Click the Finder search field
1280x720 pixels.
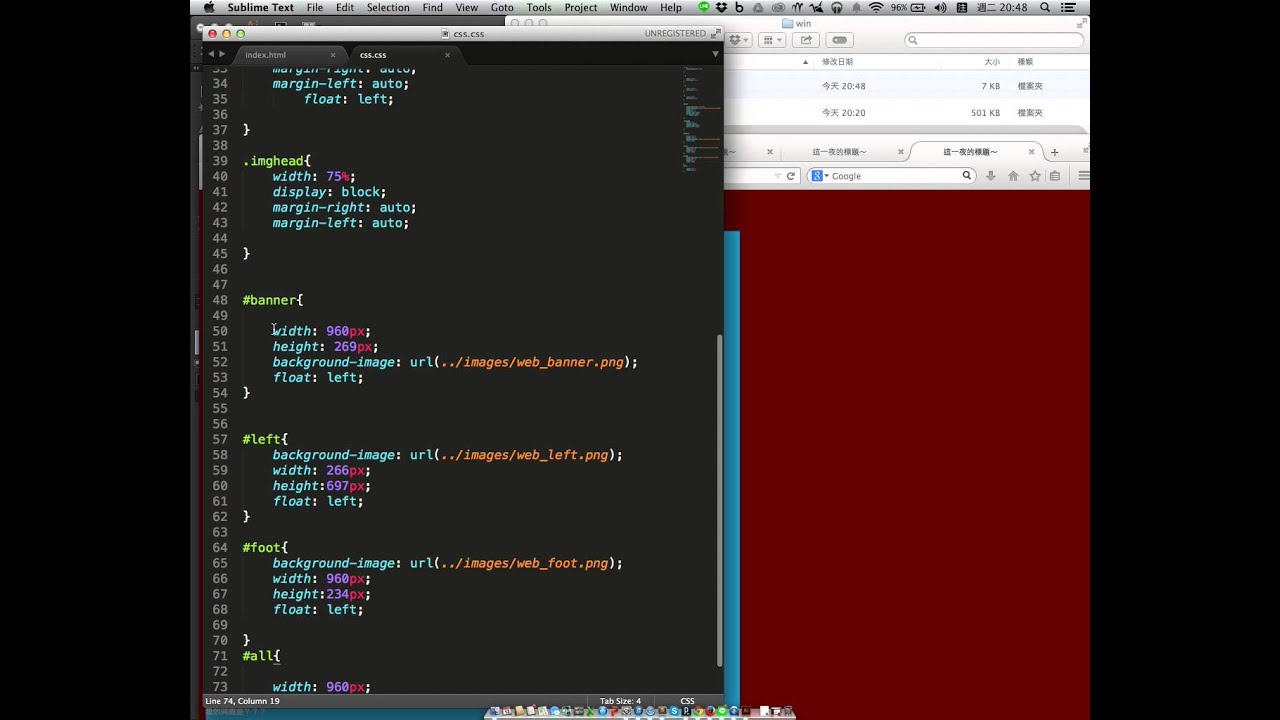tap(994, 40)
